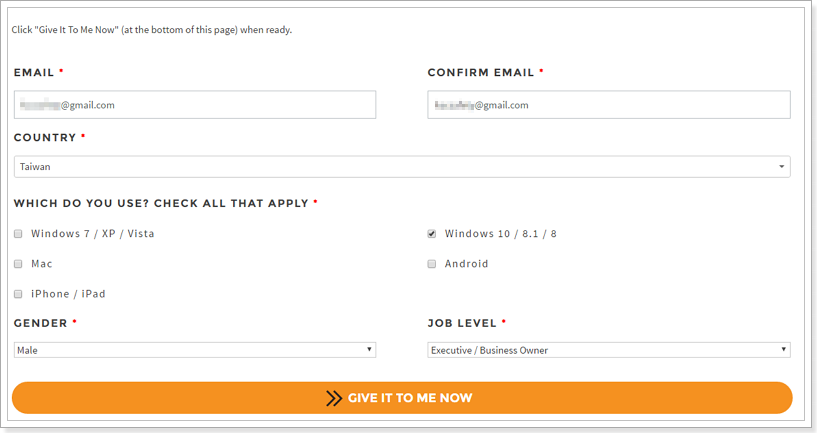Screen dimensions: 817x433
Task: Click into the Confirm Email field
Action: tap(608, 105)
